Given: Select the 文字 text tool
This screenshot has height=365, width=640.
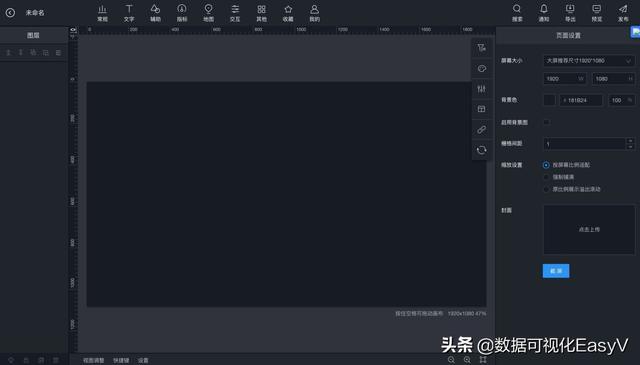Looking at the screenshot, I should point(129,13).
